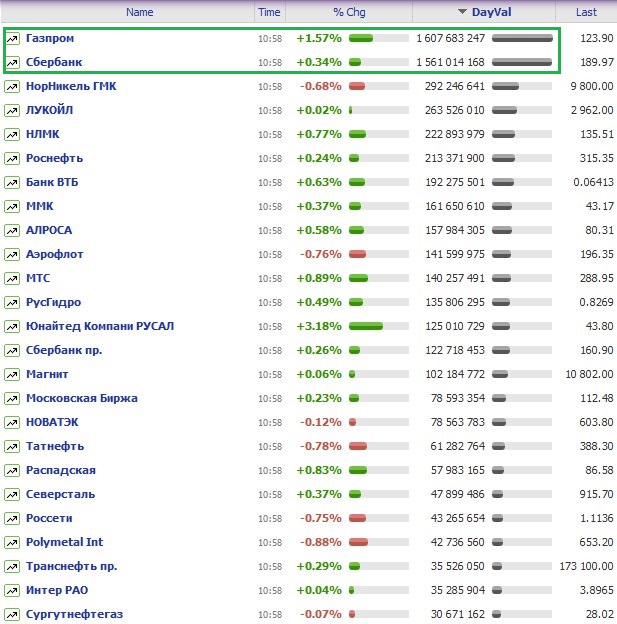Sort by the % Chg column header
The height and width of the screenshot is (624, 617).
350,12
